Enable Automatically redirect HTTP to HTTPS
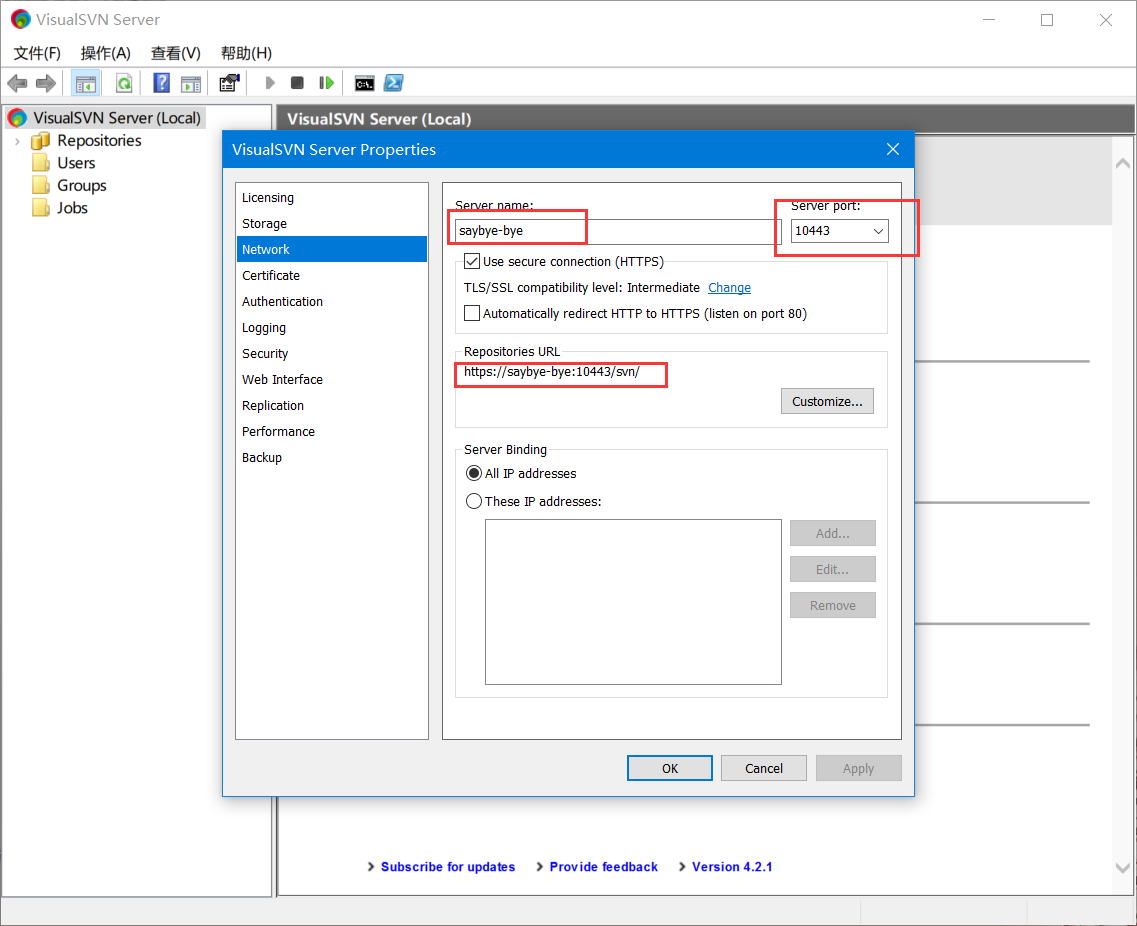The image size is (1137, 926). (472, 313)
